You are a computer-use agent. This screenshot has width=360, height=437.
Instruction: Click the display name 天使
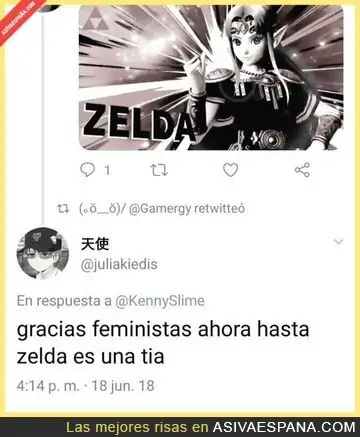coord(95,244)
